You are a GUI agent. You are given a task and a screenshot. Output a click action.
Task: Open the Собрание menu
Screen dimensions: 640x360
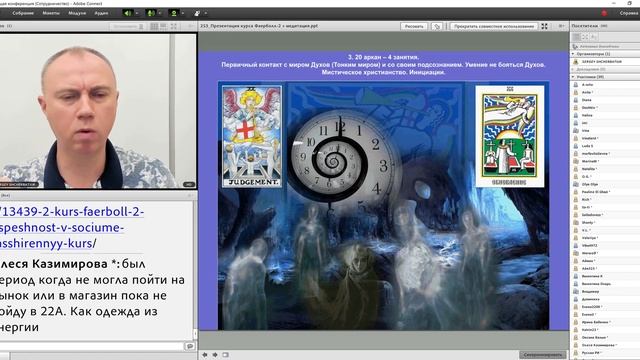pyautogui.click(x=23, y=13)
